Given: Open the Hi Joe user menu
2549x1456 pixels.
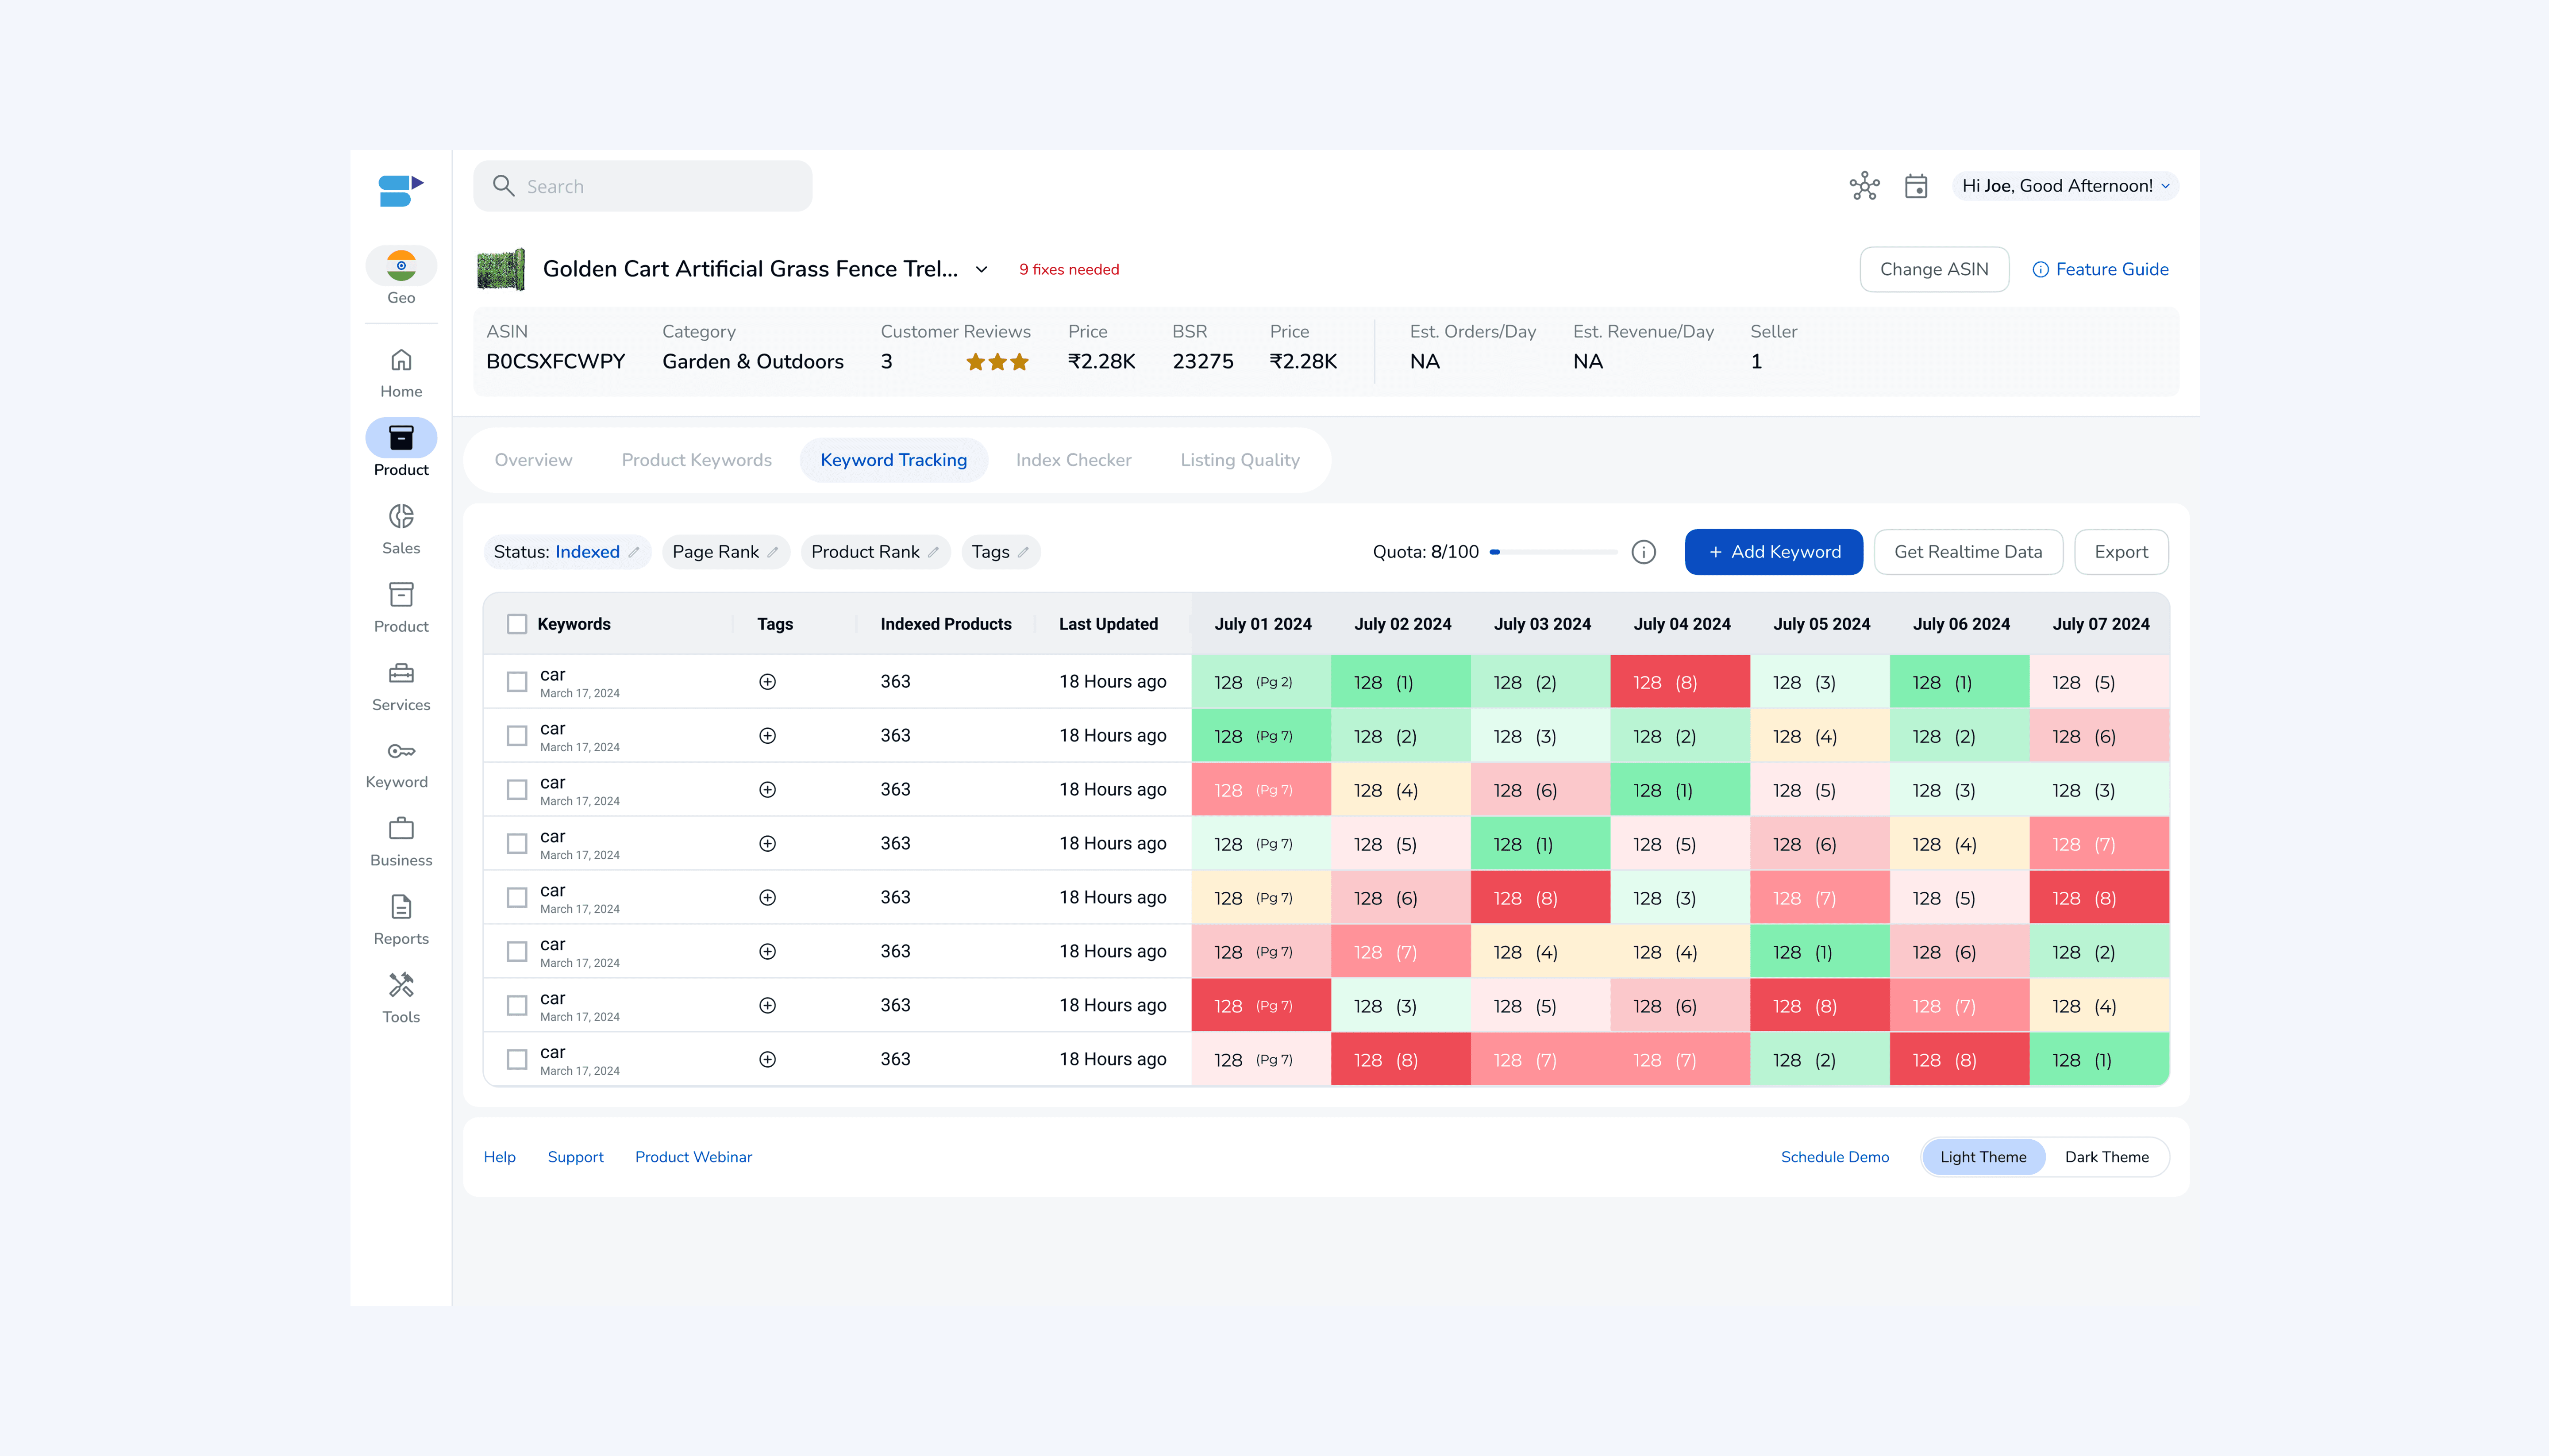Looking at the screenshot, I should pos(2065,186).
